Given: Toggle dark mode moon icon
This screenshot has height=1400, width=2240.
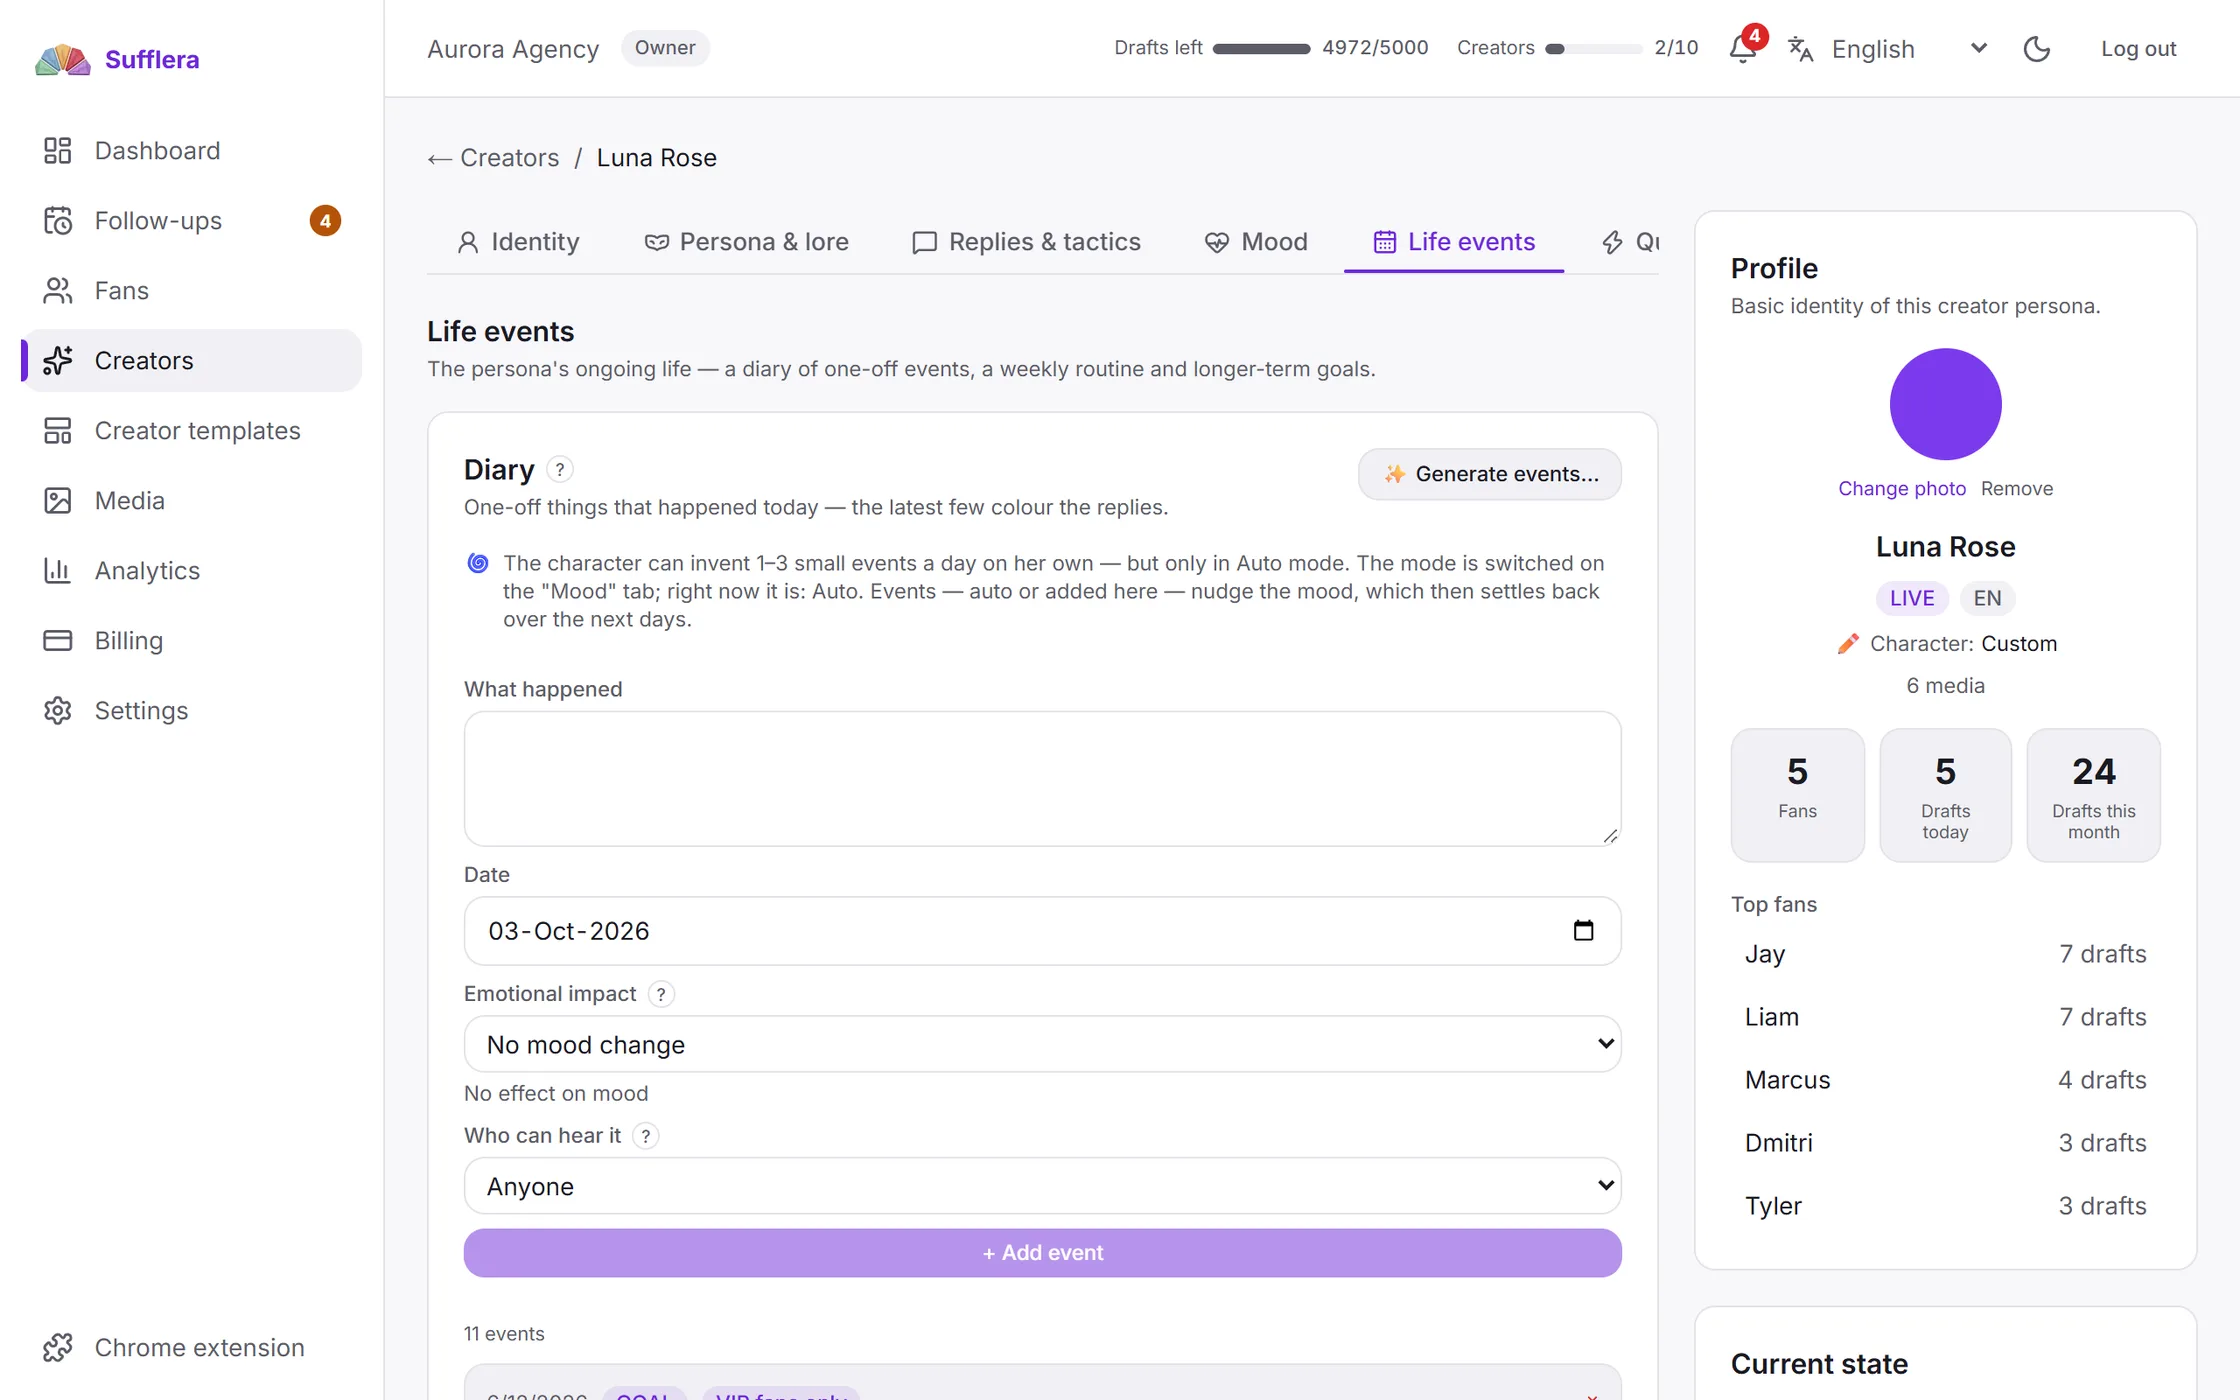Looking at the screenshot, I should click(2037, 48).
